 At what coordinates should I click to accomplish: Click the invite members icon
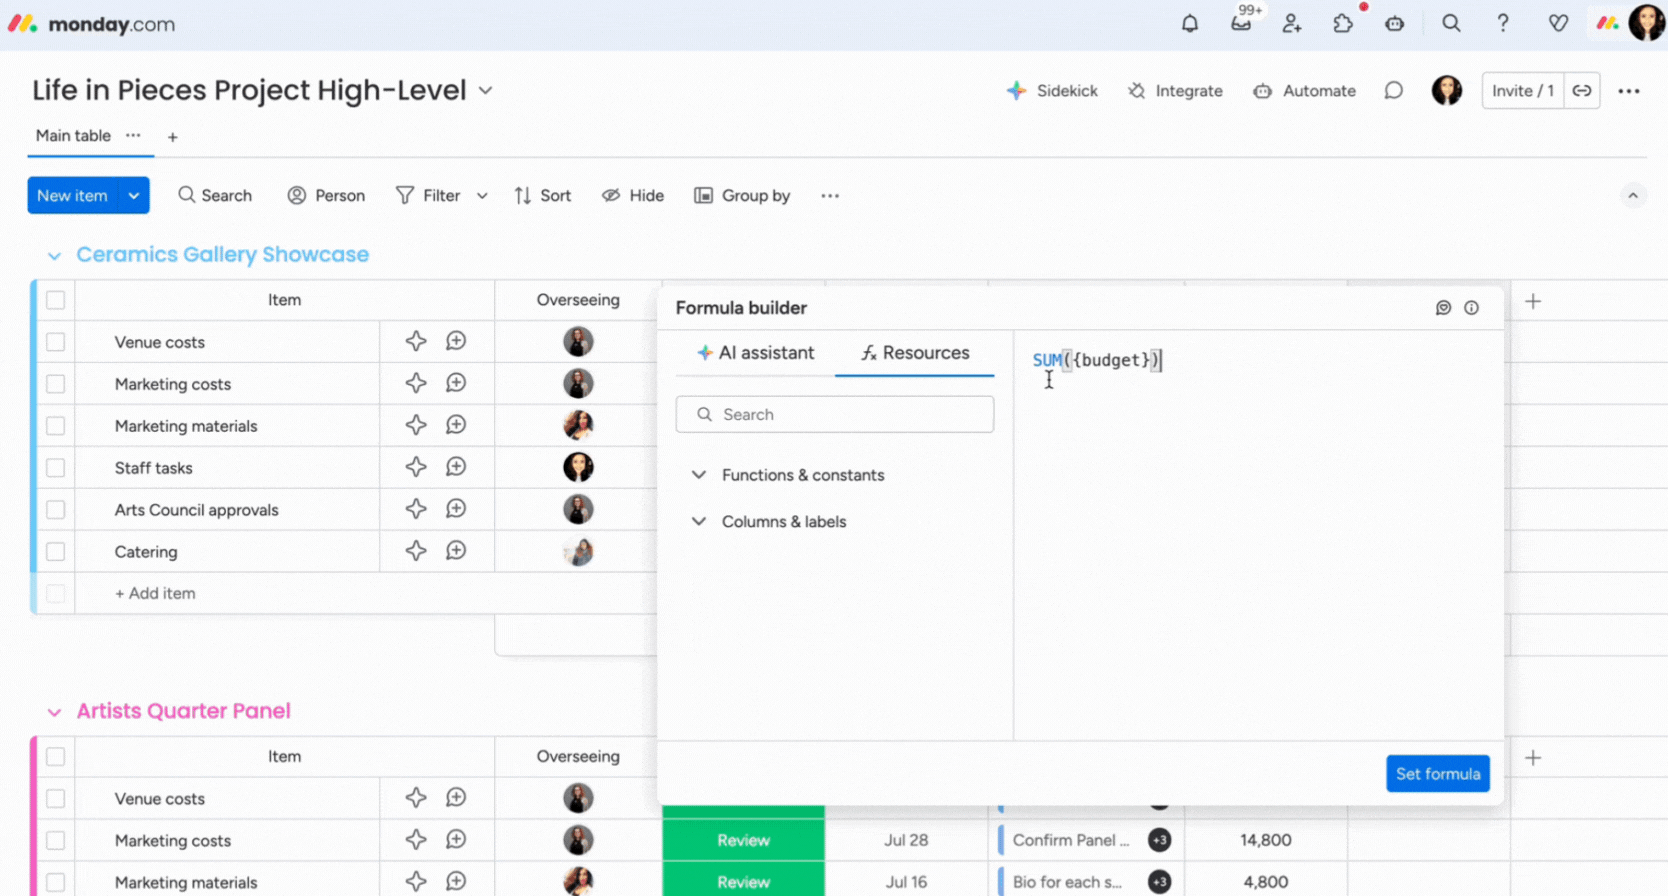1292,23
